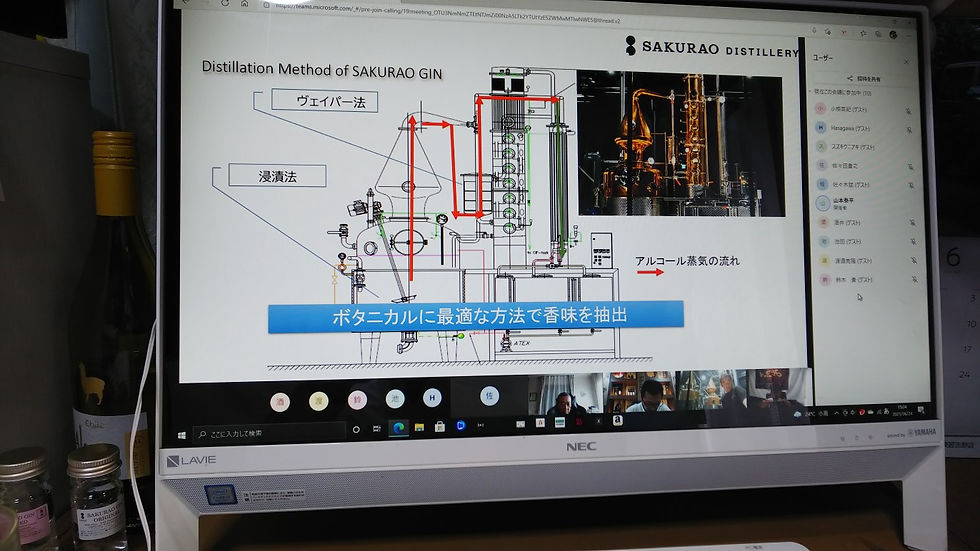Image resolution: width=980 pixels, height=551 pixels.
Task: Show hidden system tray icons
Action: click(836, 413)
